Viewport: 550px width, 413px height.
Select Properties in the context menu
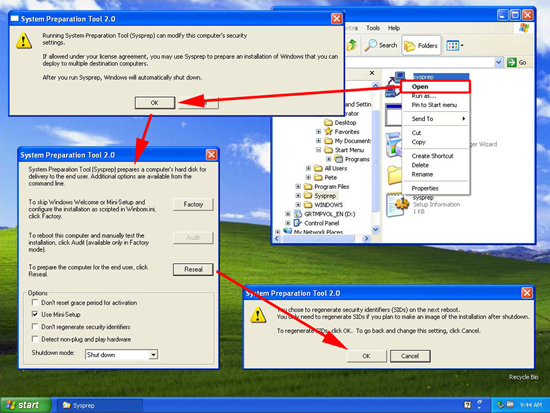coord(425,188)
